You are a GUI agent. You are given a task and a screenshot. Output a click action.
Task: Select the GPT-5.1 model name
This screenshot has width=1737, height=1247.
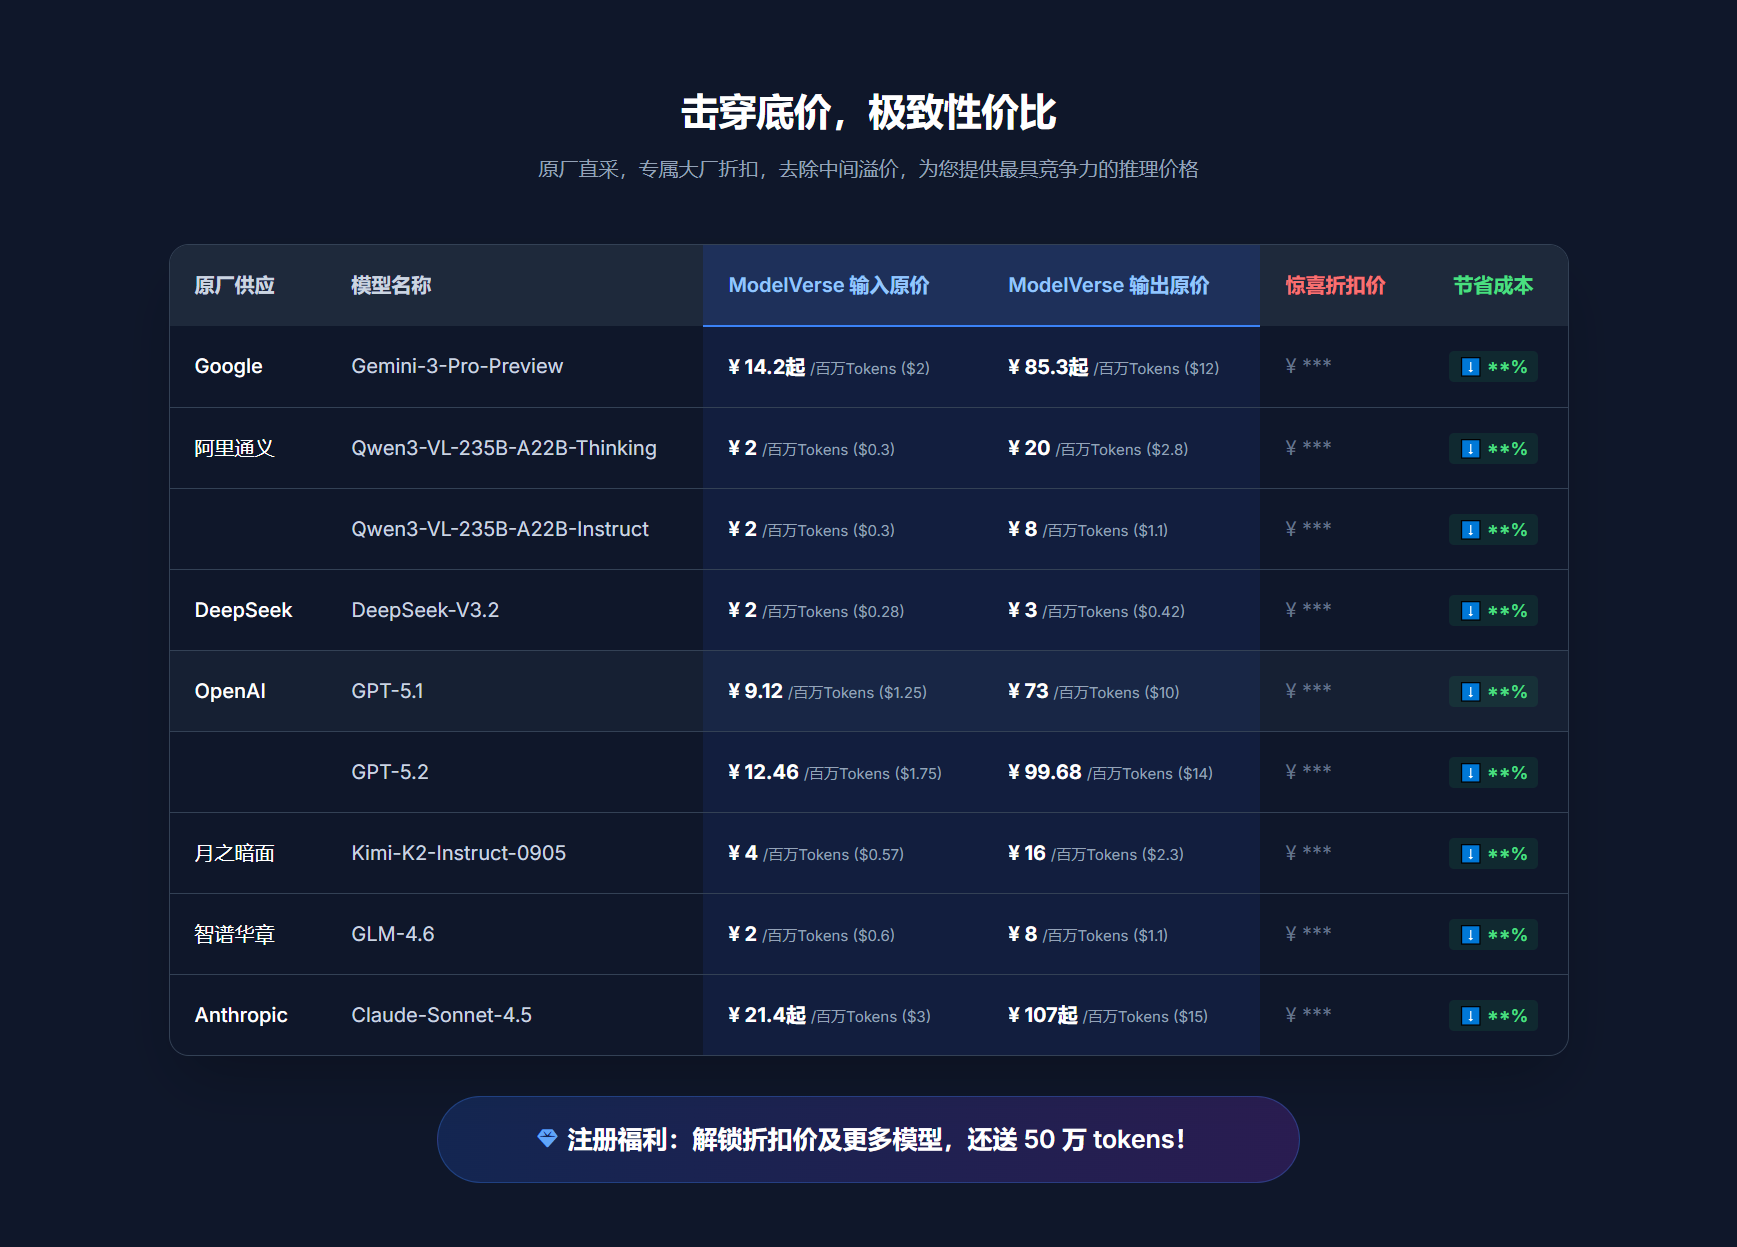coord(387,691)
